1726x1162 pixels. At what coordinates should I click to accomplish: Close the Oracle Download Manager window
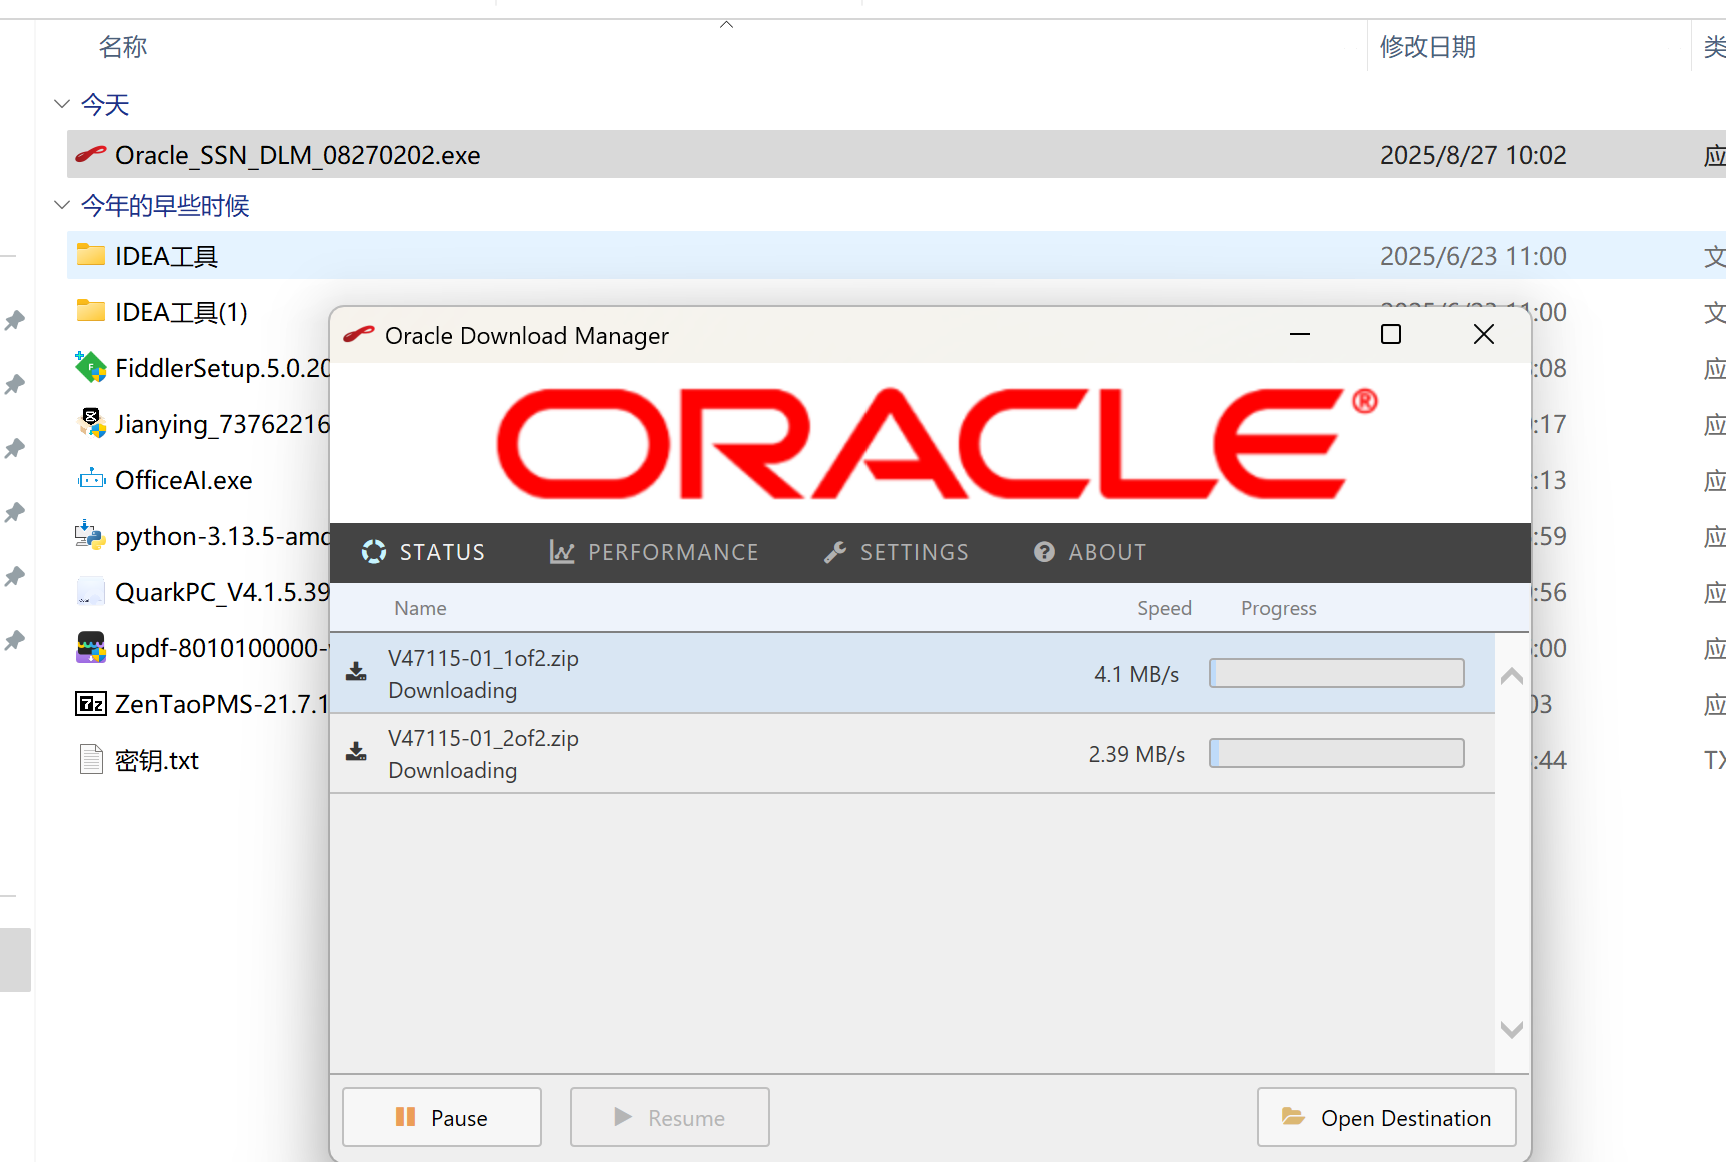(x=1484, y=334)
